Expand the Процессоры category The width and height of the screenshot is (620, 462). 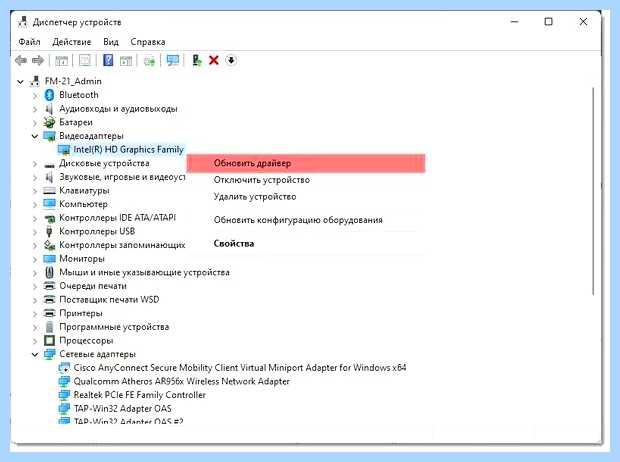point(35,341)
